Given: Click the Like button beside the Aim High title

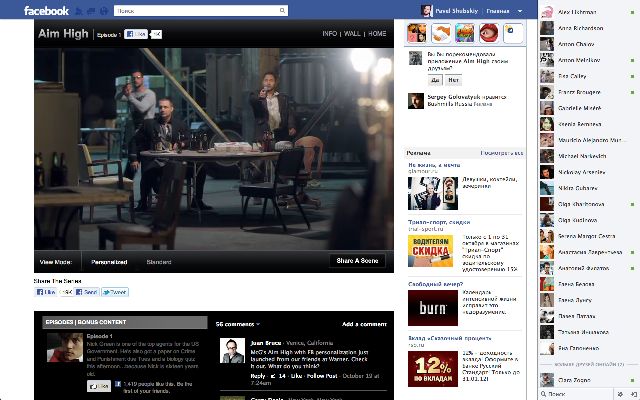Looking at the screenshot, I should pyautogui.click(x=136, y=34).
